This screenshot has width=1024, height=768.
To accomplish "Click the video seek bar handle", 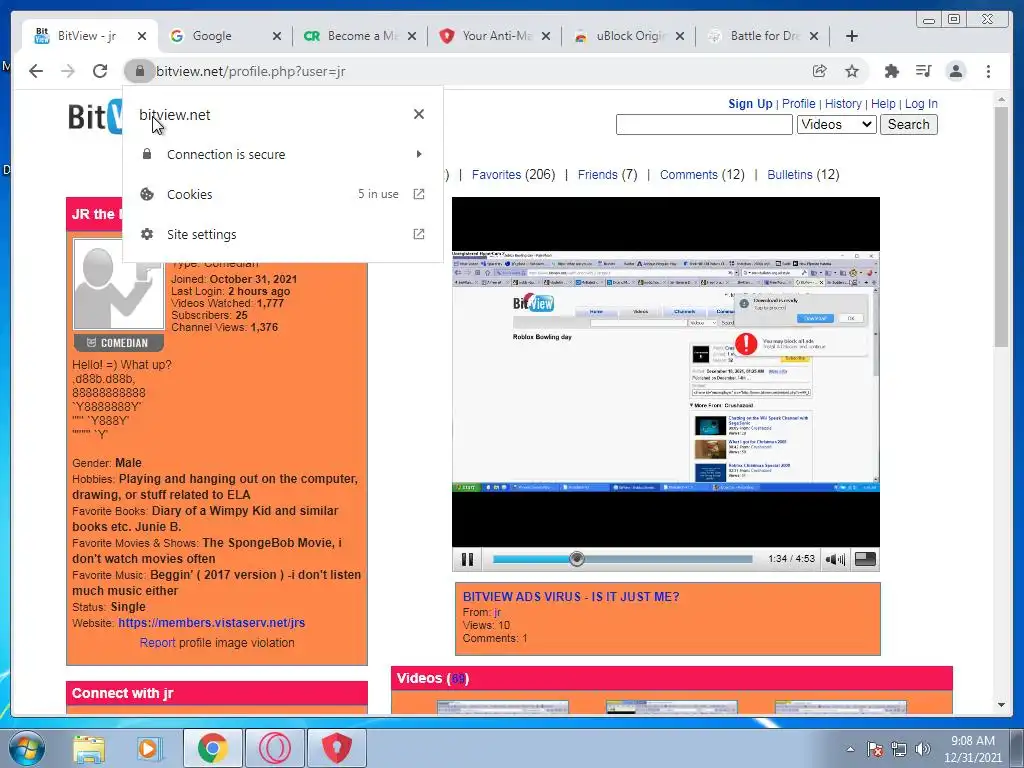I will click(x=576, y=559).
